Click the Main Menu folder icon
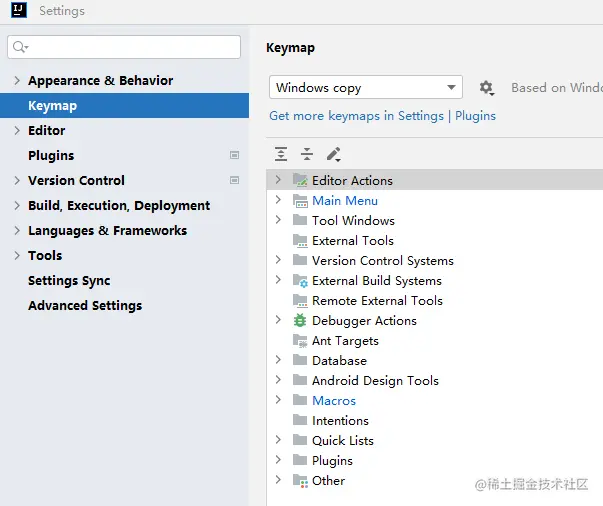 tap(300, 201)
